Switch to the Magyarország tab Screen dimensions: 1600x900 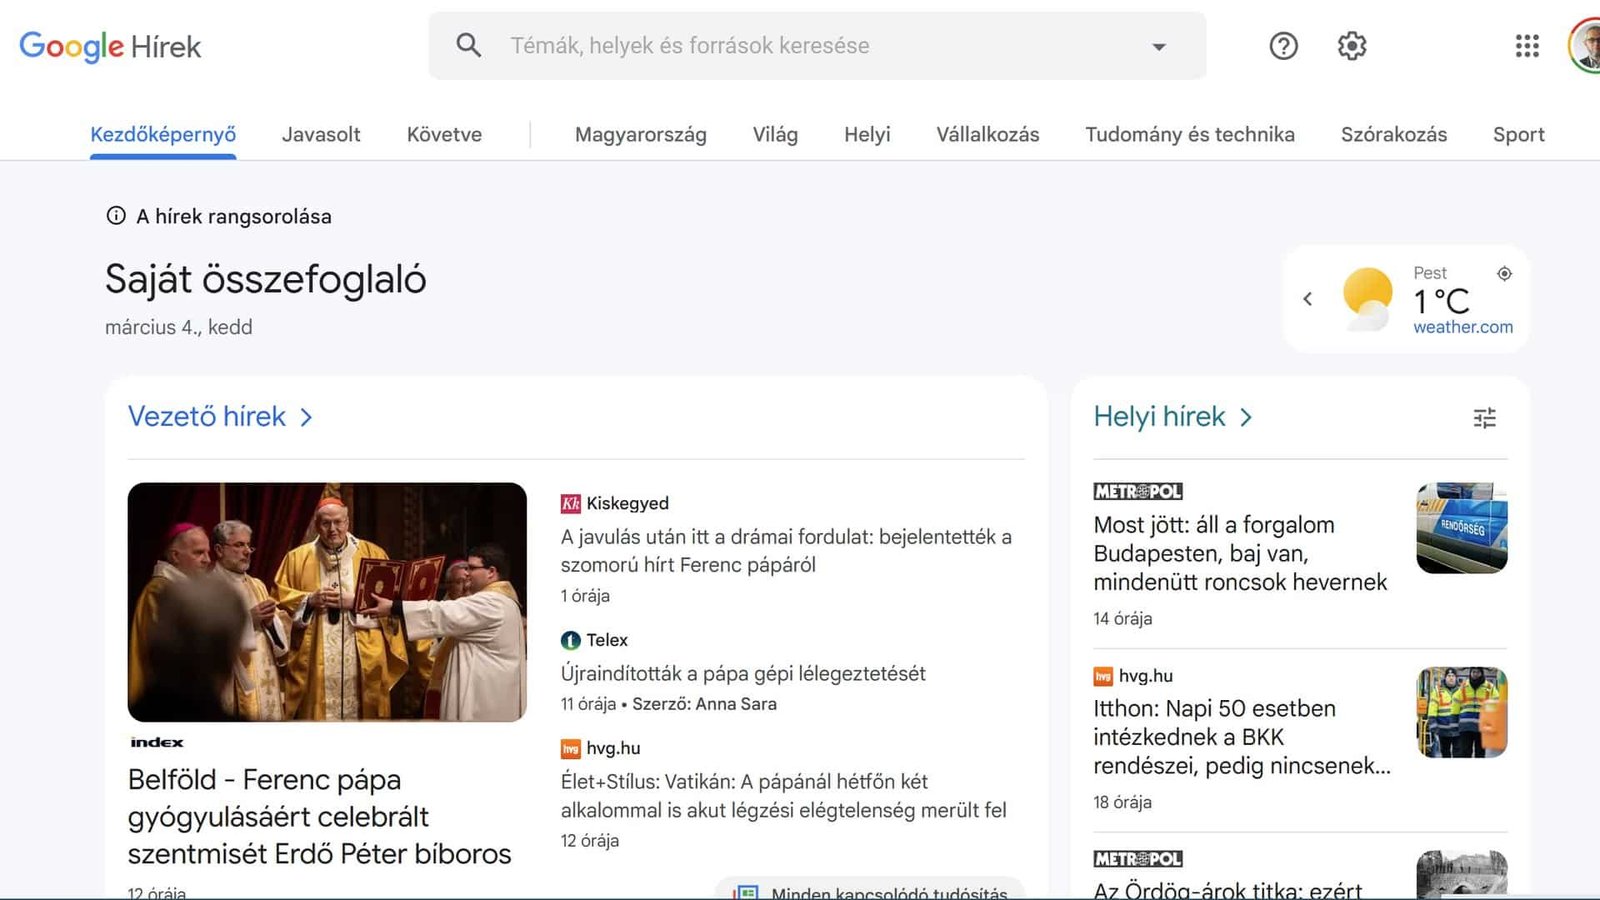(x=640, y=134)
